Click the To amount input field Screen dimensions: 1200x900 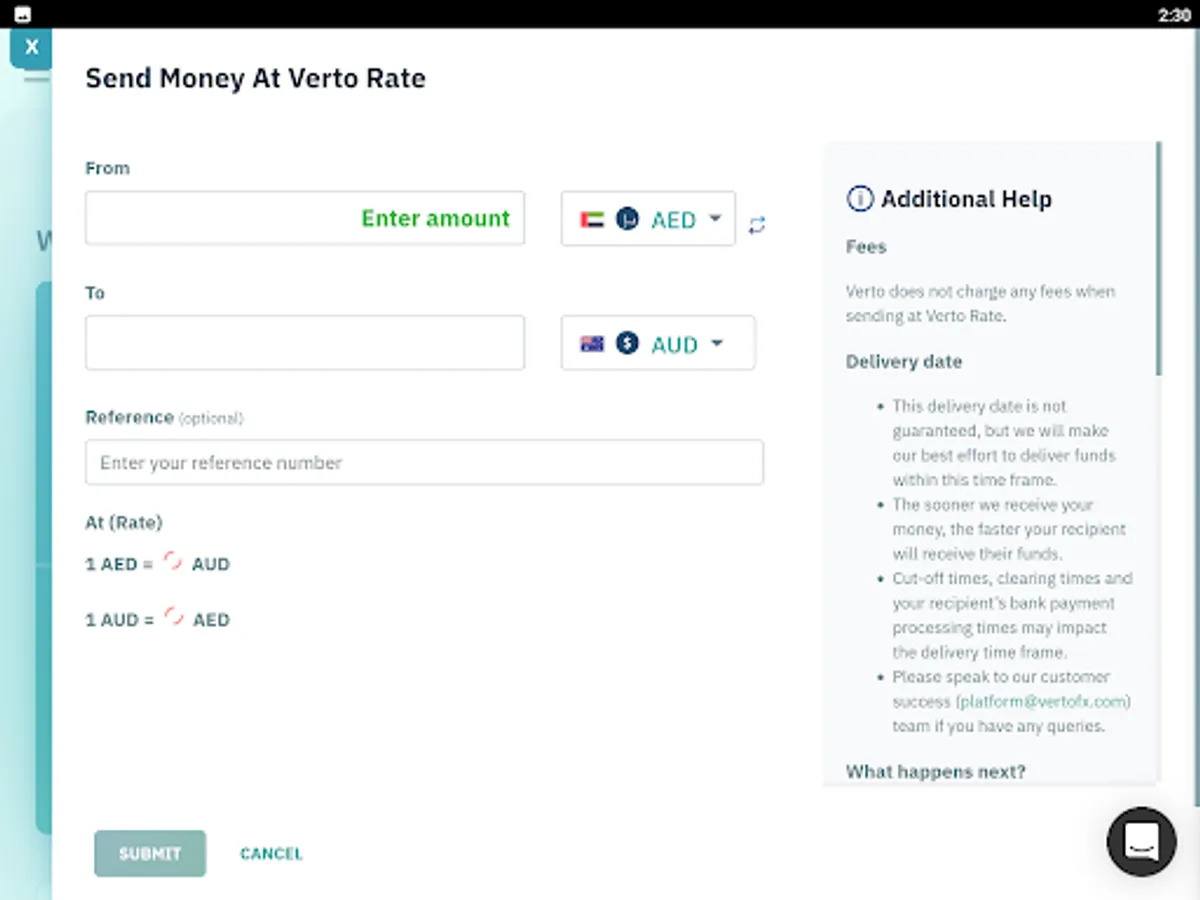pos(305,343)
